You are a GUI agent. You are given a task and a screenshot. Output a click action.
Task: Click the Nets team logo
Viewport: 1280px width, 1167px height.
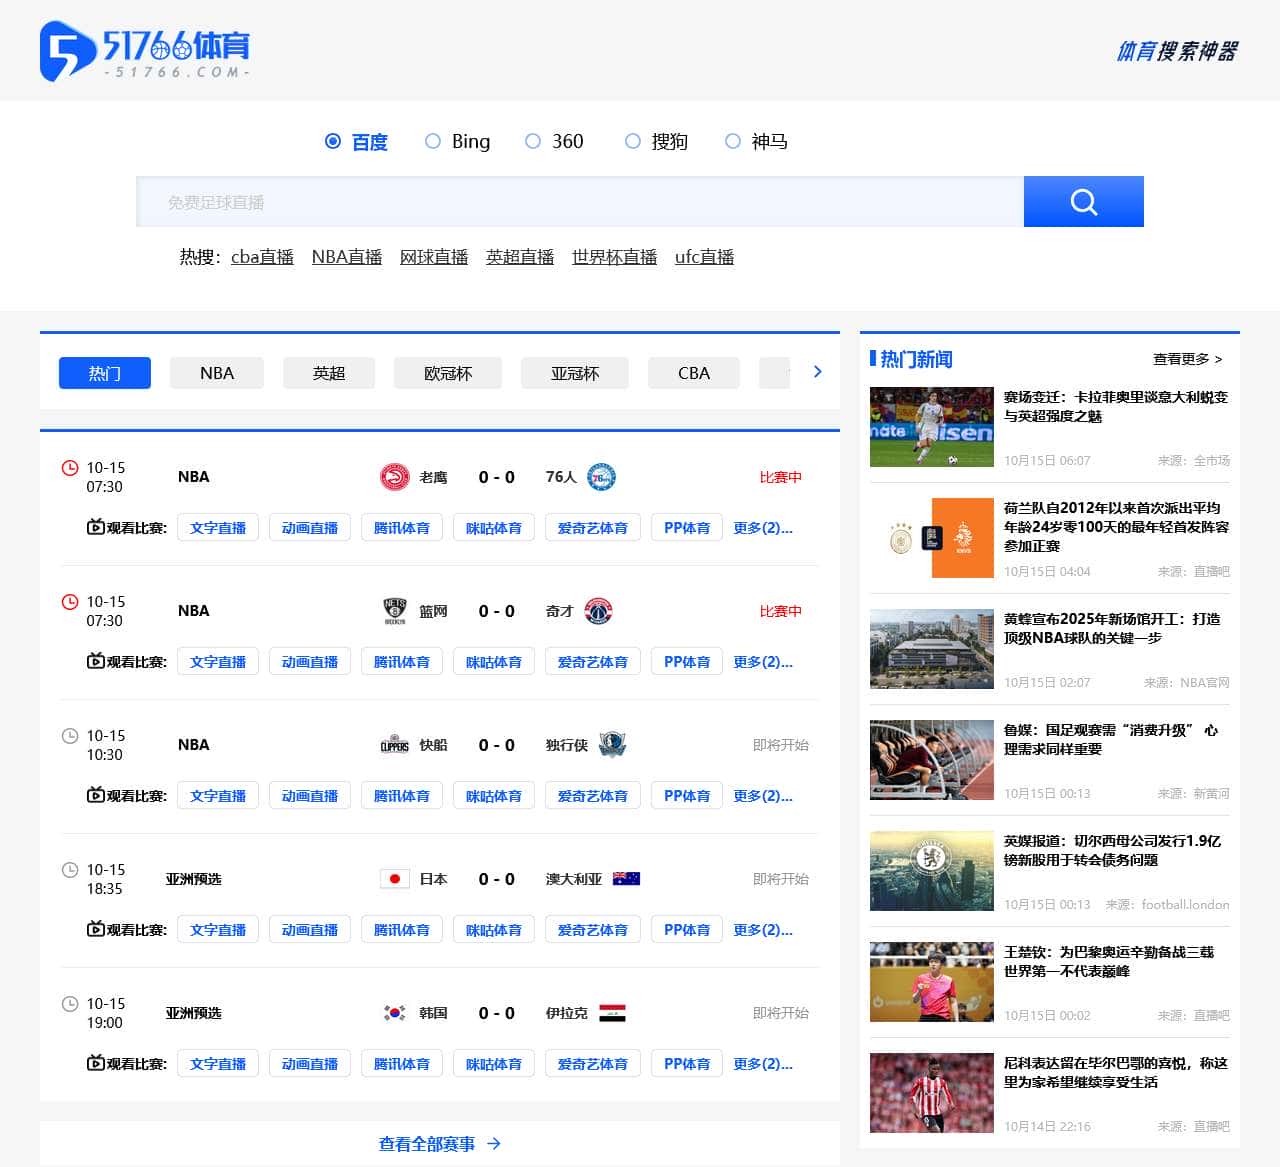pyautogui.click(x=395, y=611)
